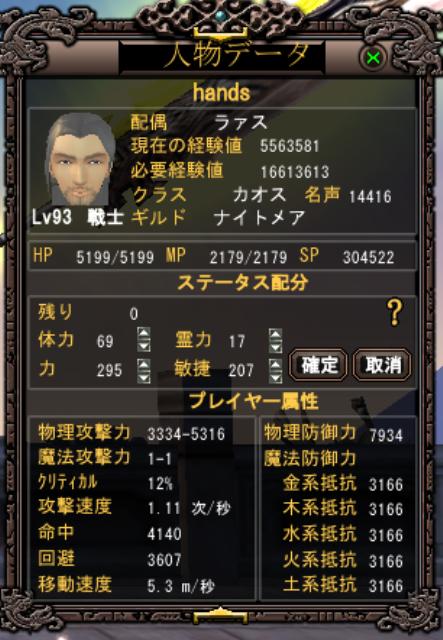
Task: Click the character name hands
Action: point(221,93)
